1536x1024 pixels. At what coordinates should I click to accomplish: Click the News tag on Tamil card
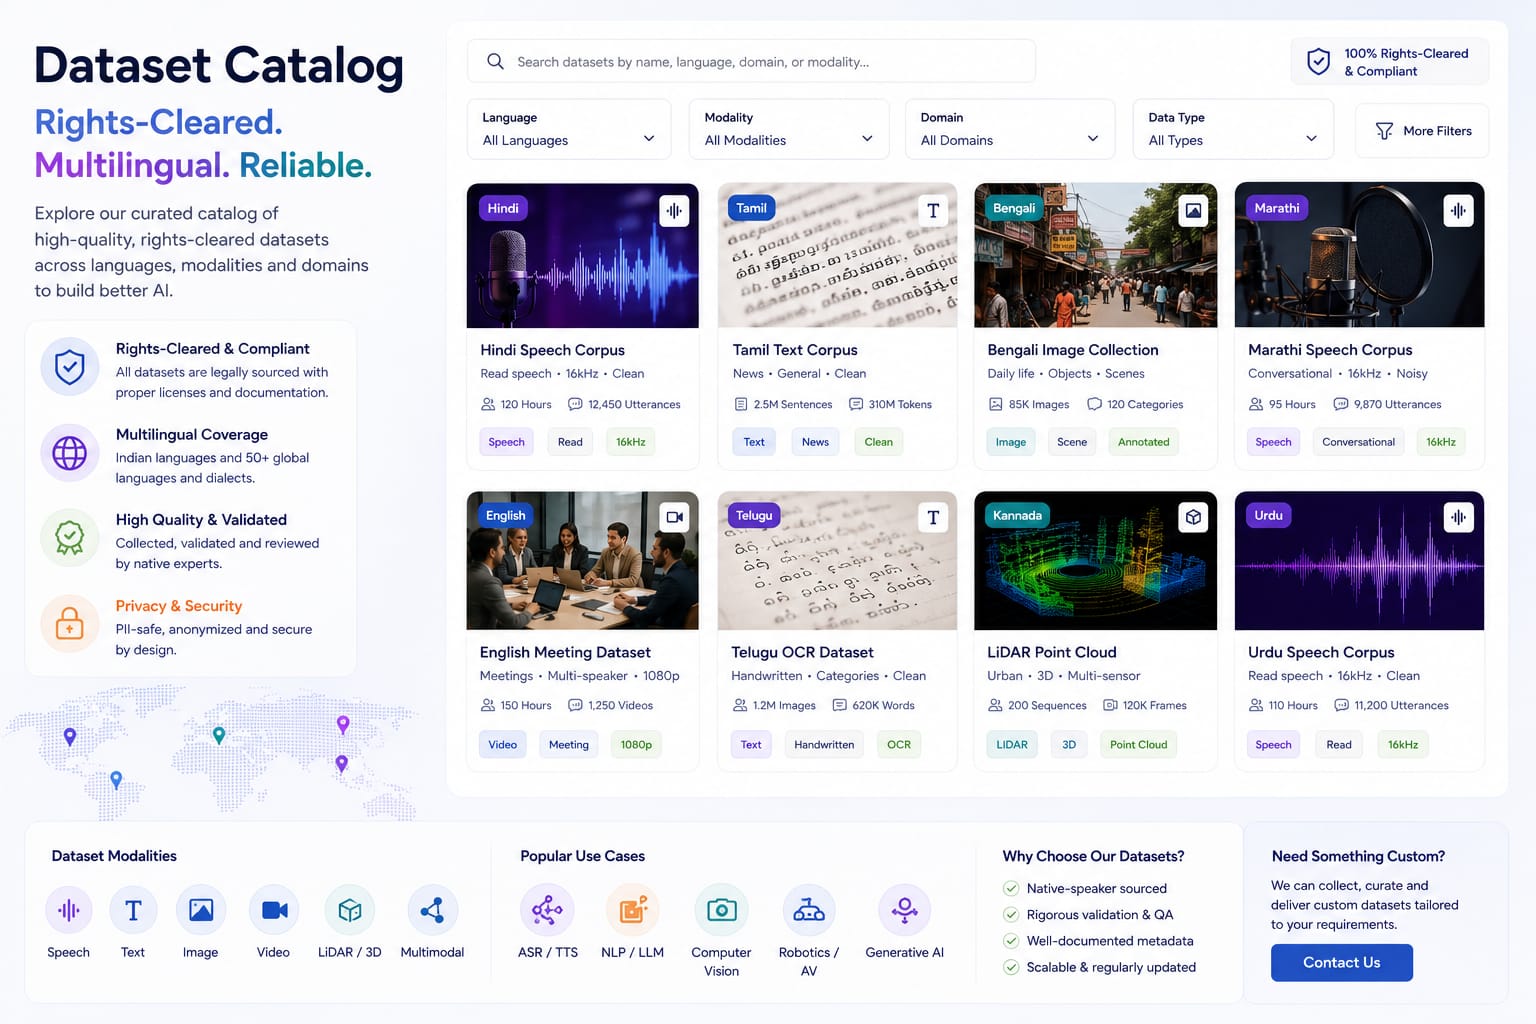coord(815,442)
